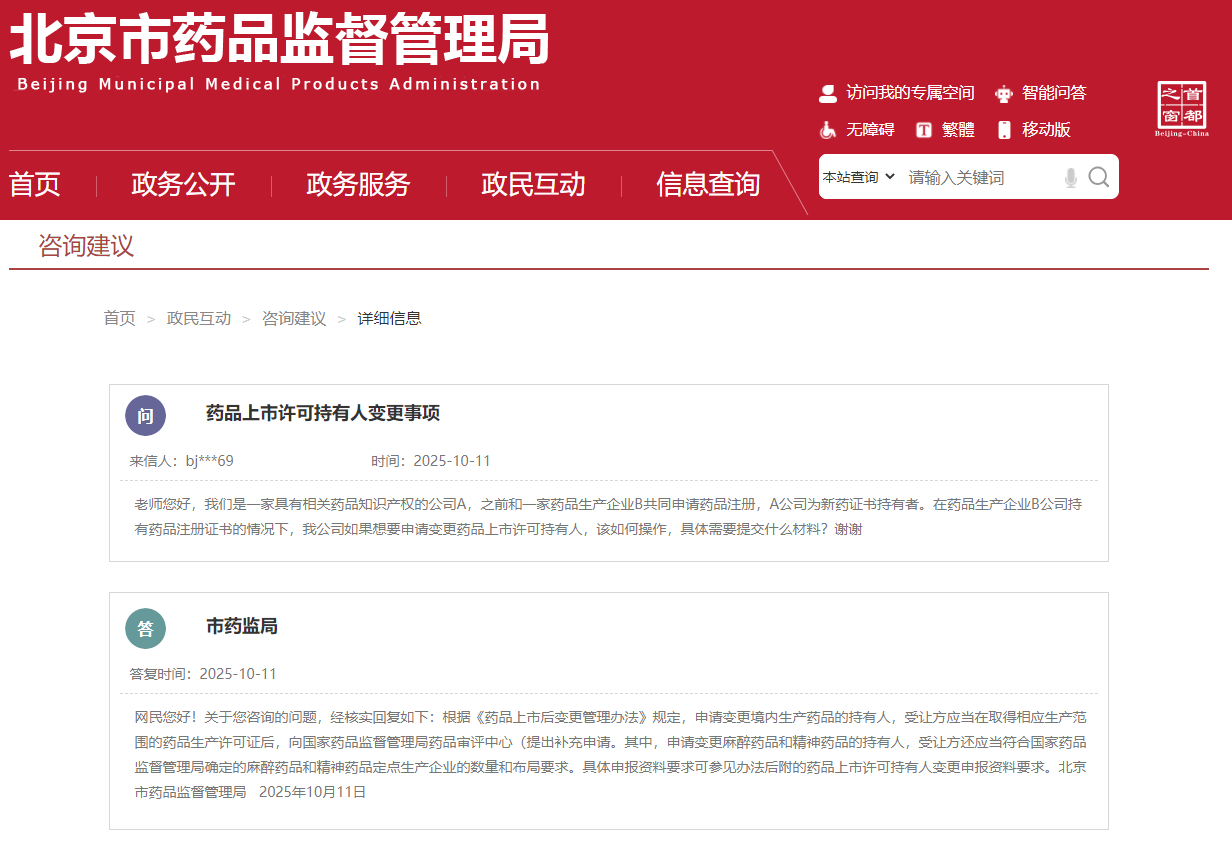Click the 繁體 traditional Chinese icon

pos(922,129)
